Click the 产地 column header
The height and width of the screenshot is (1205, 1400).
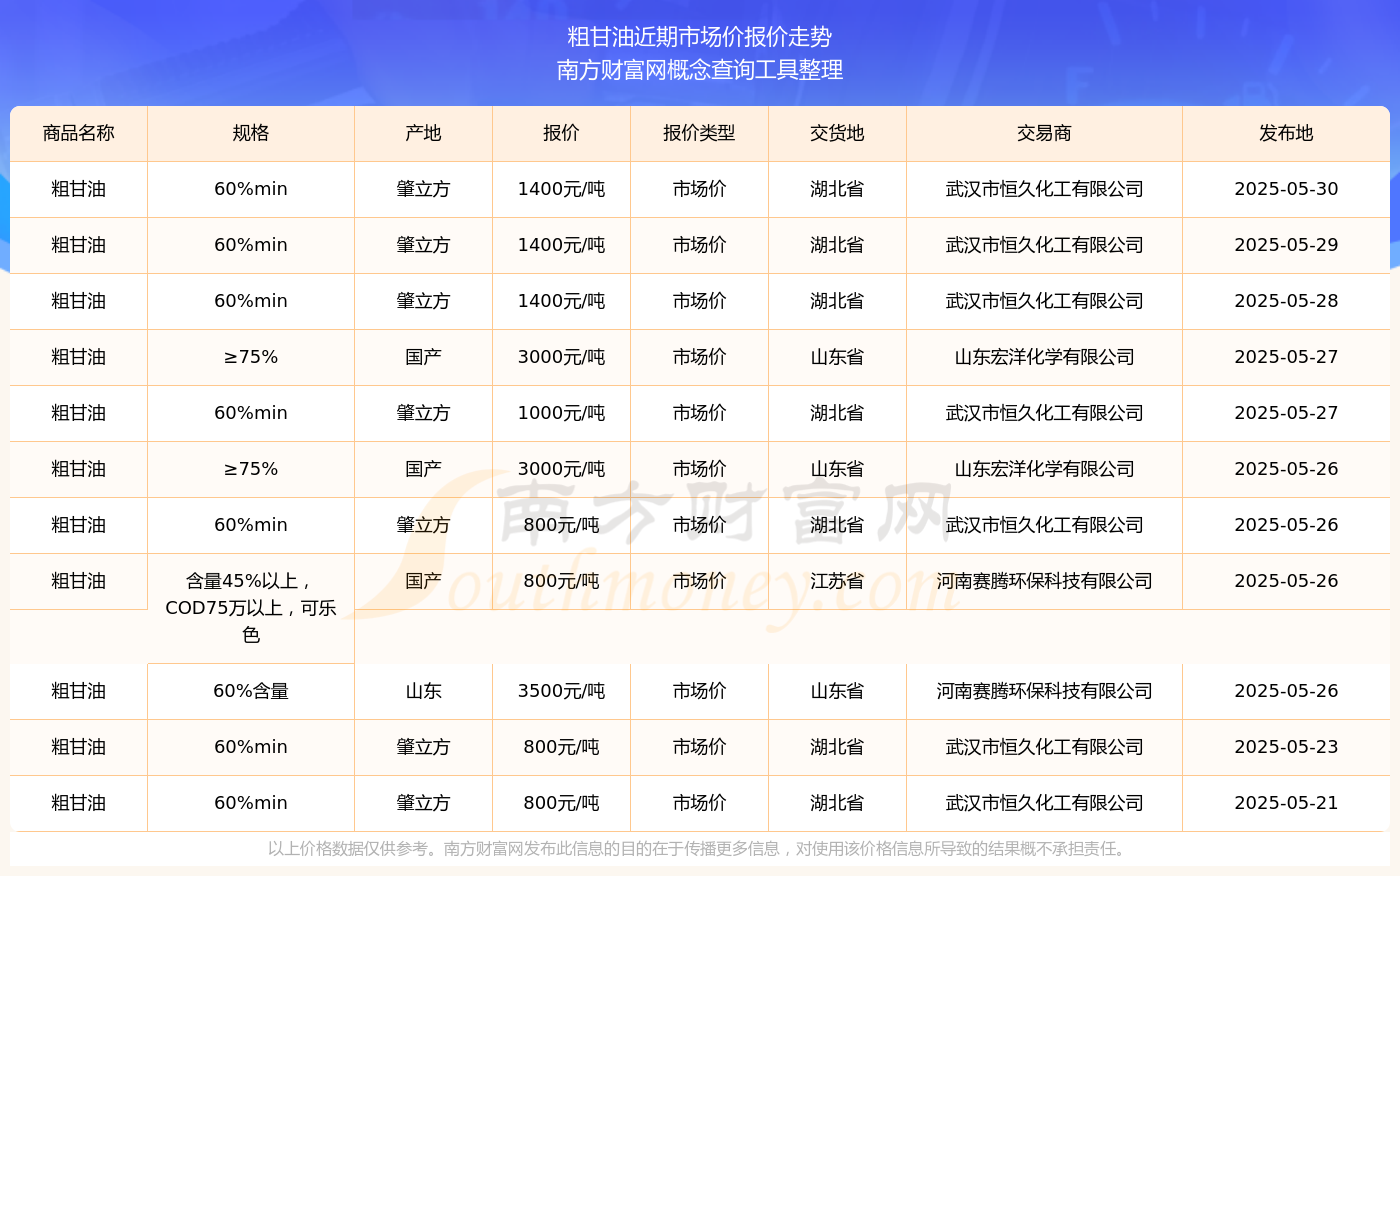pos(424,134)
